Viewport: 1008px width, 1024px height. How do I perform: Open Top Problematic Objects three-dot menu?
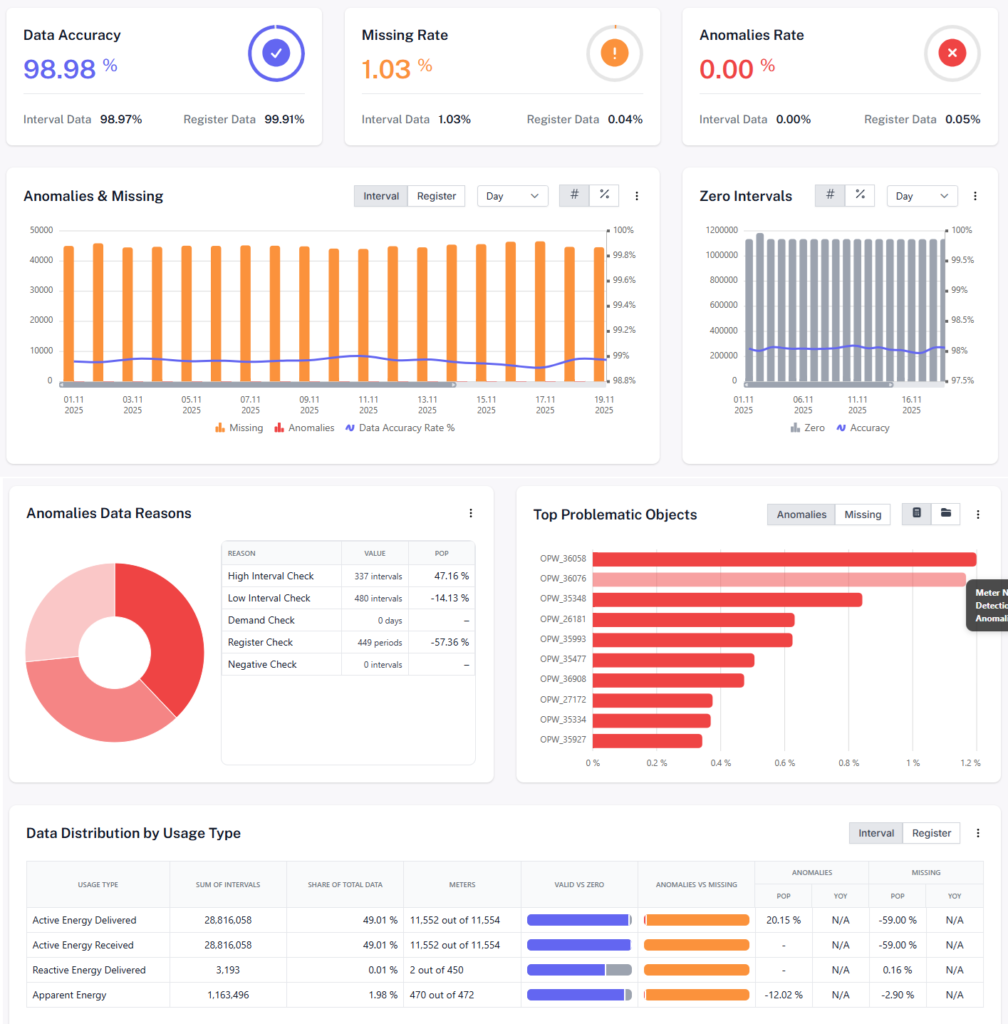(x=977, y=515)
